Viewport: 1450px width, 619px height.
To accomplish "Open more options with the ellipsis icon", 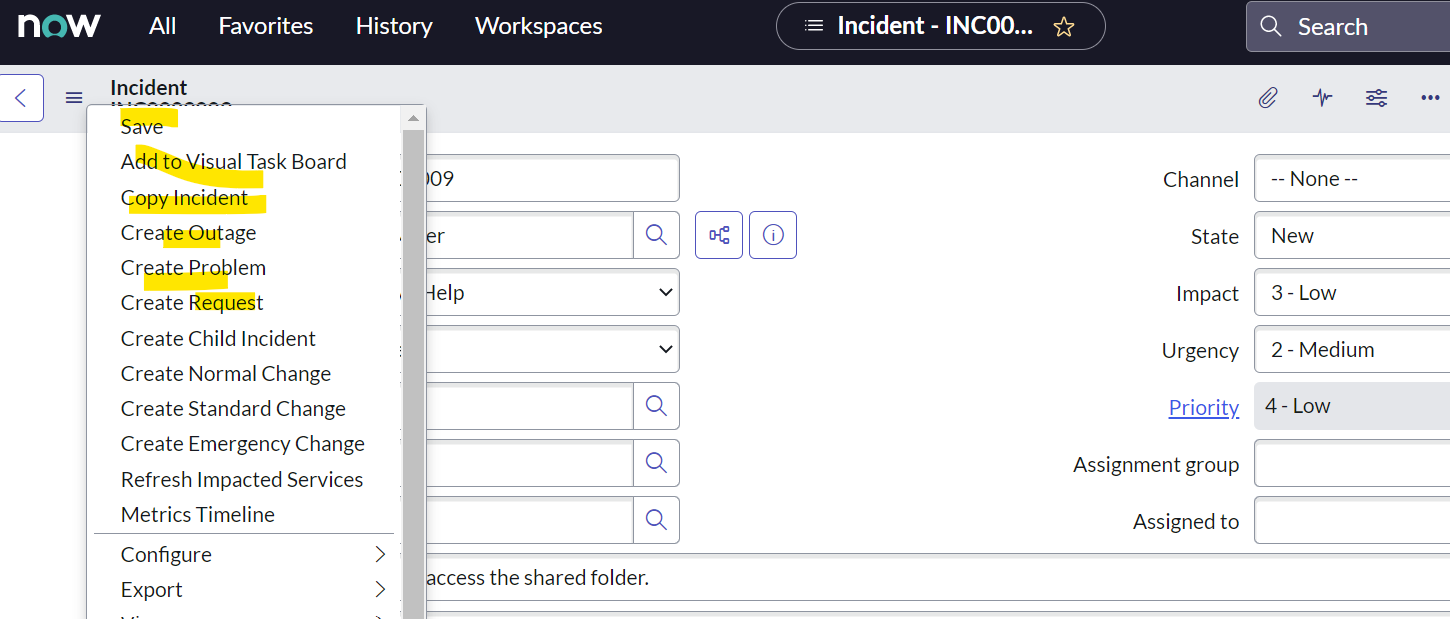I will 1429,97.
